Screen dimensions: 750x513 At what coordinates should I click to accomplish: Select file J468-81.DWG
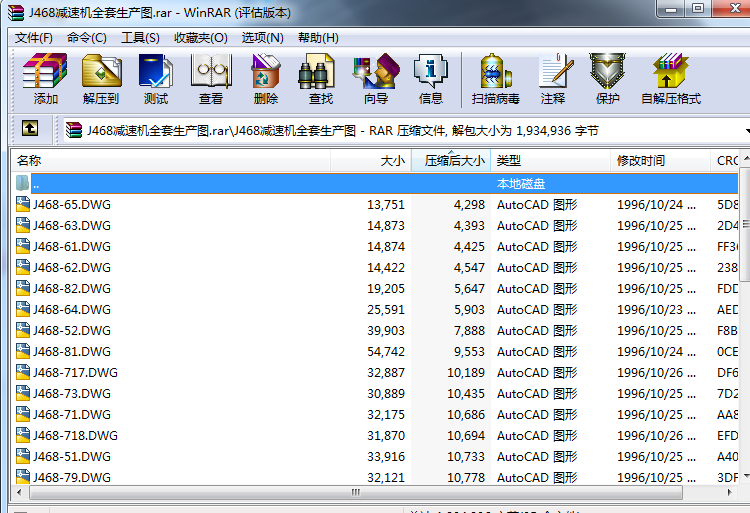[x=72, y=351]
